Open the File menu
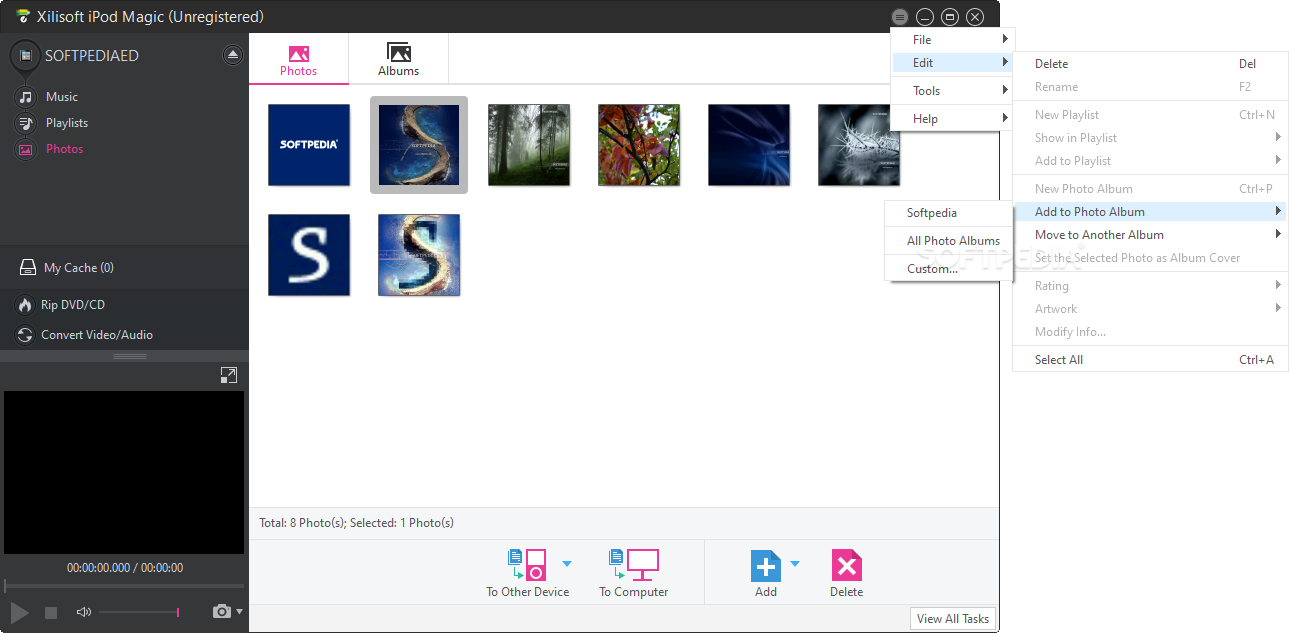1289x633 pixels. (953, 40)
